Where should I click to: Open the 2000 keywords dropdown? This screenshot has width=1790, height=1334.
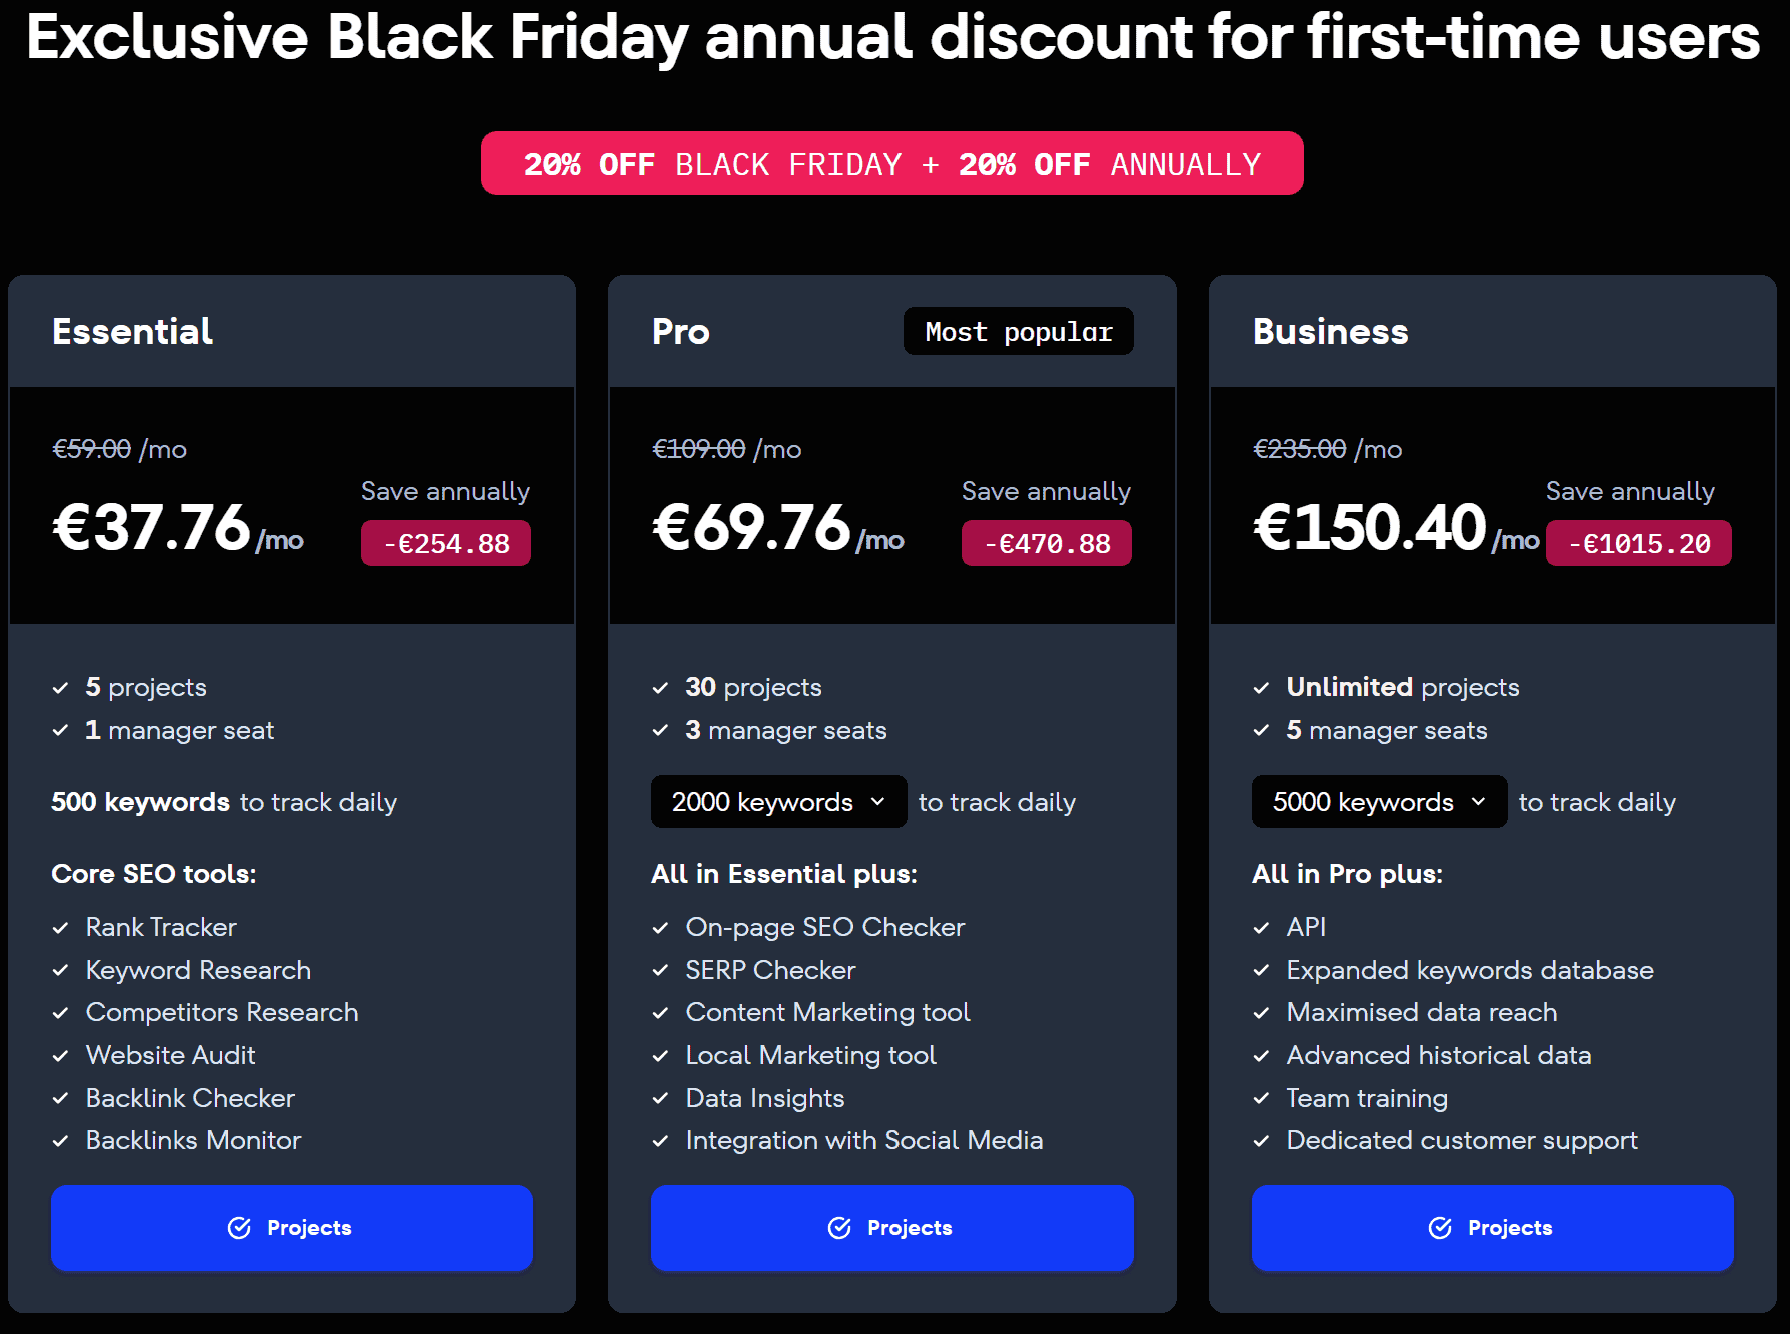point(778,802)
